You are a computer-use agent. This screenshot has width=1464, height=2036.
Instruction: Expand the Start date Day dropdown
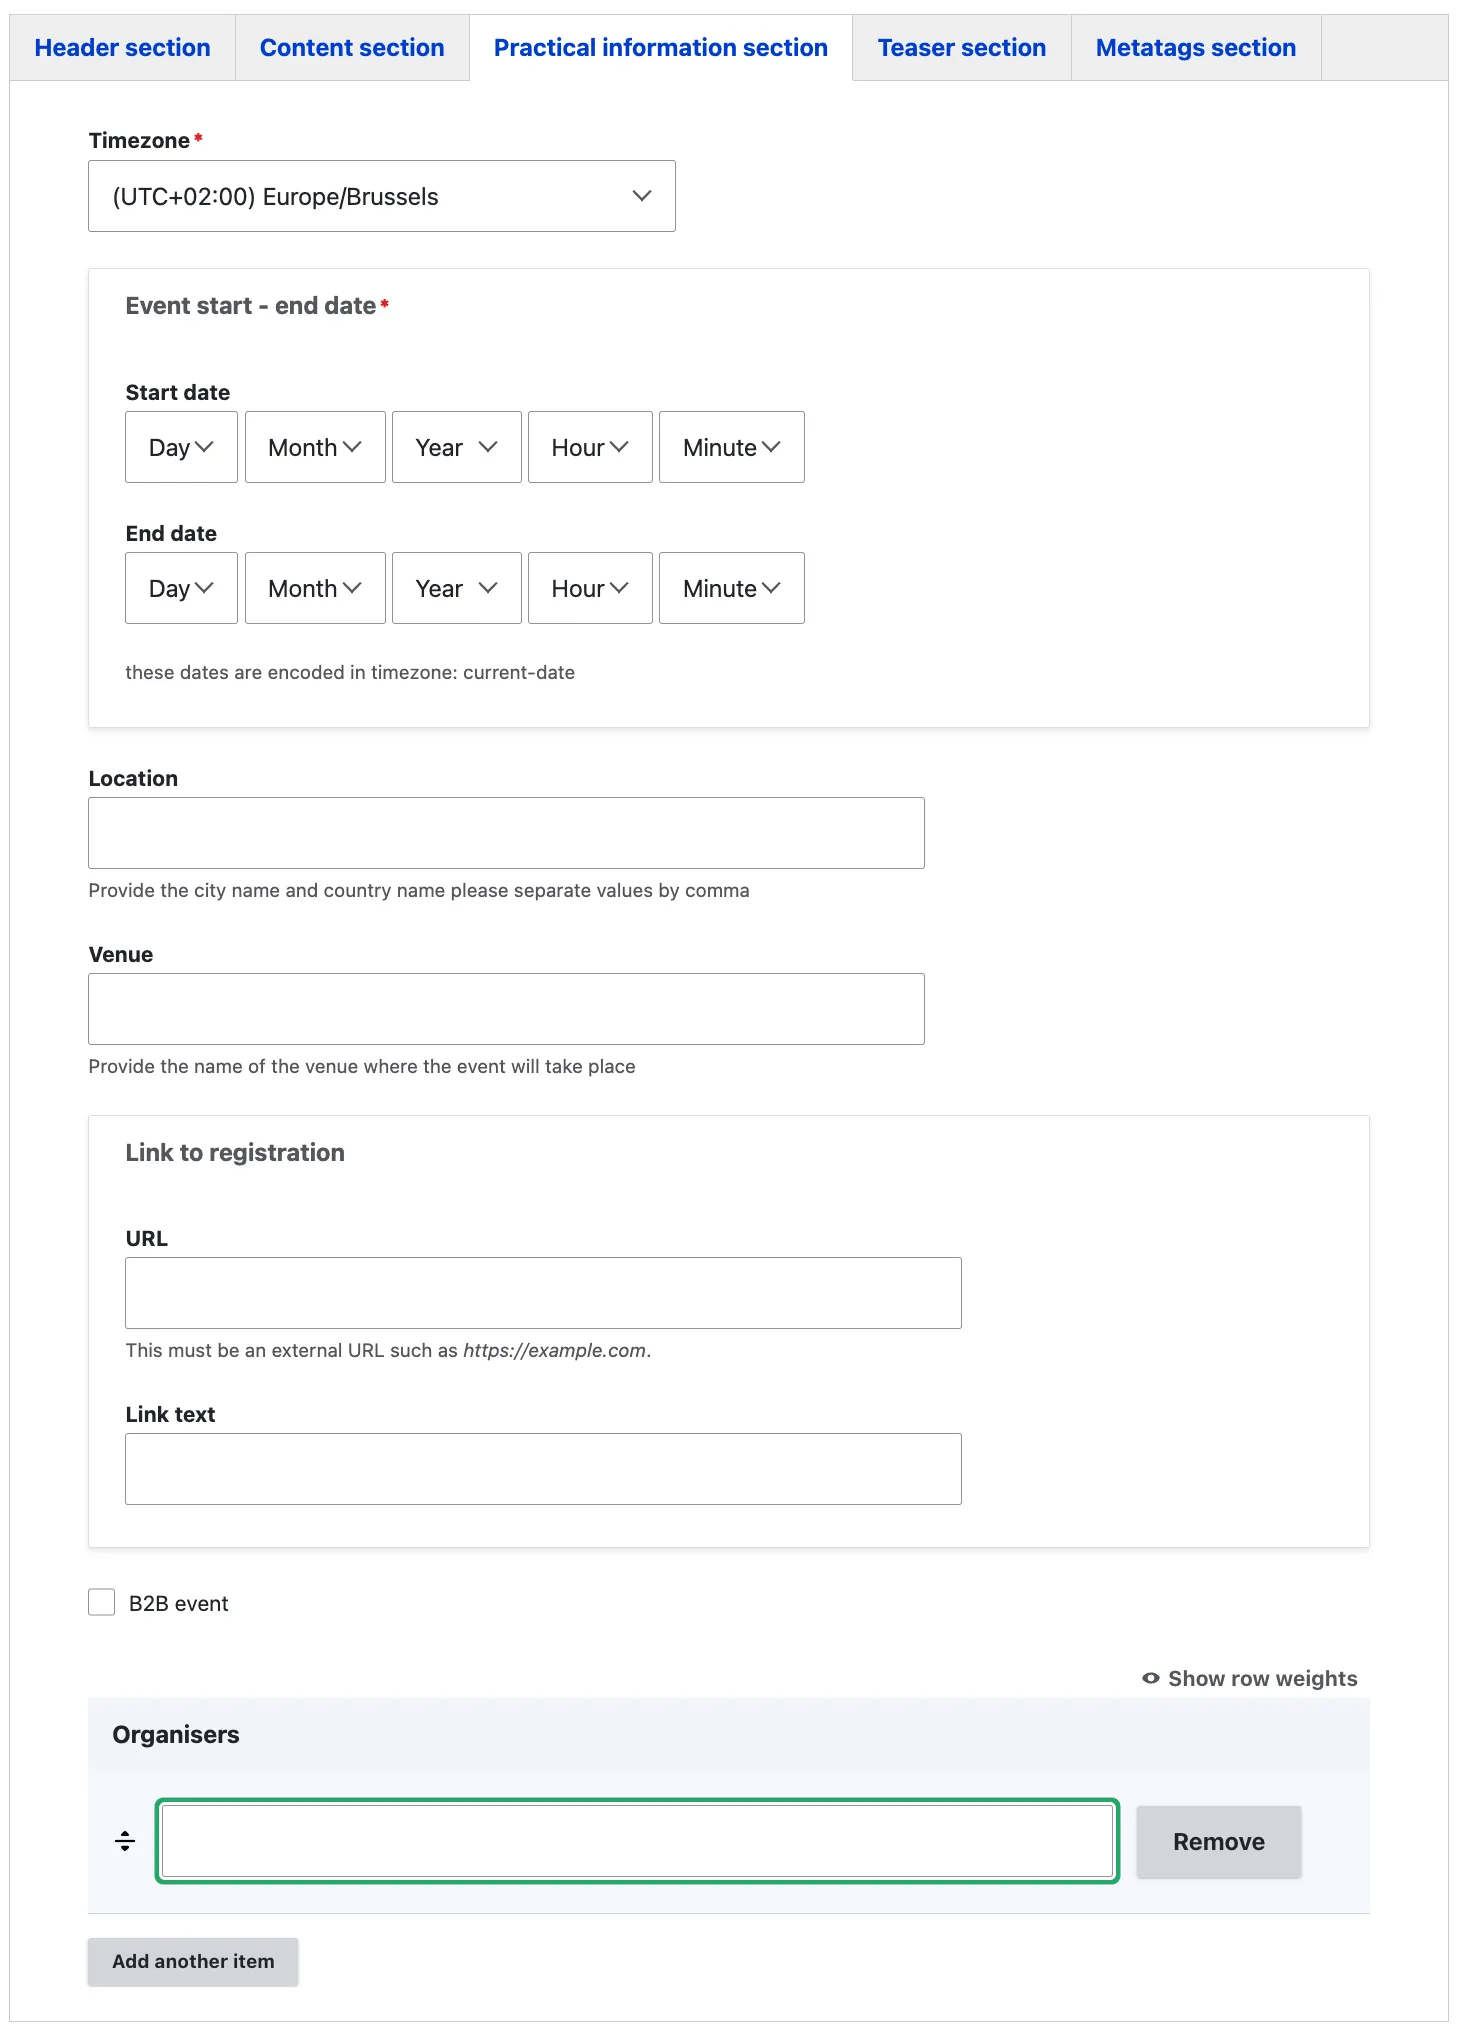click(181, 447)
